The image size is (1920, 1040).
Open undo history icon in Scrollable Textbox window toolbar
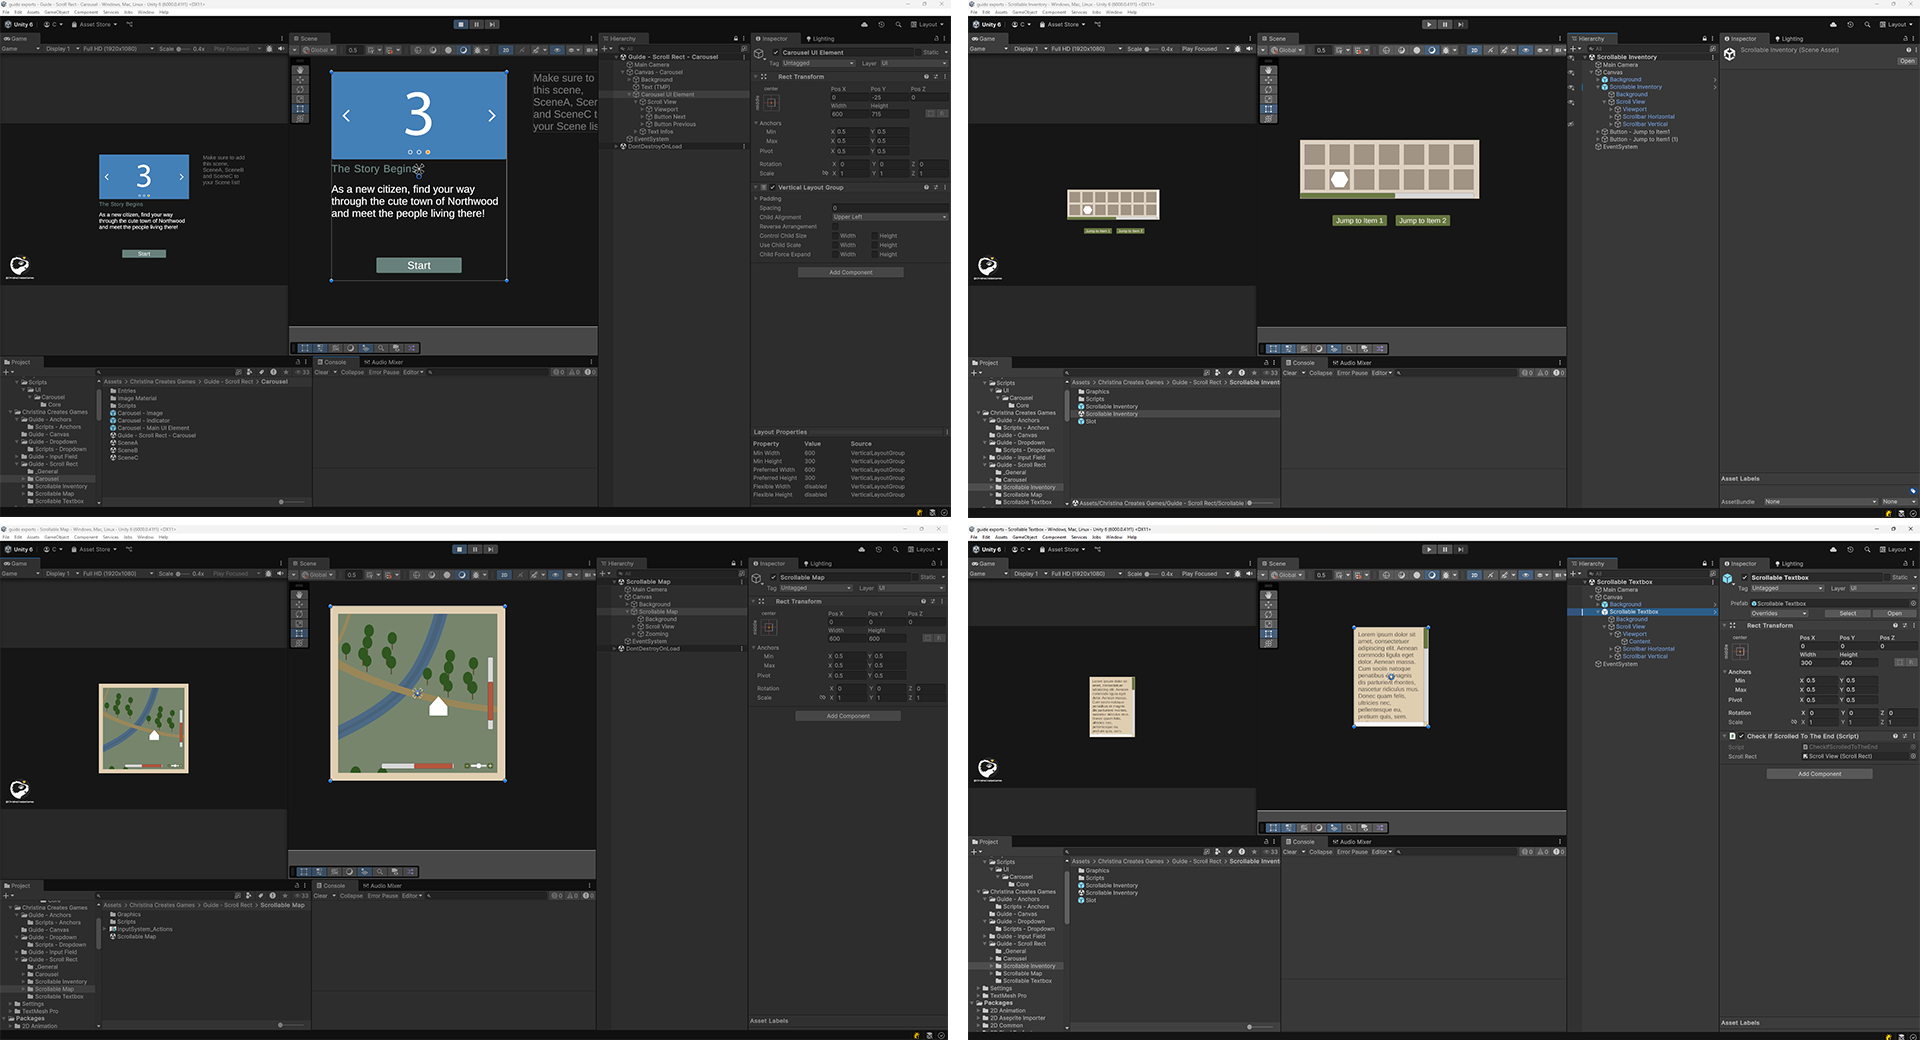[1850, 549]
